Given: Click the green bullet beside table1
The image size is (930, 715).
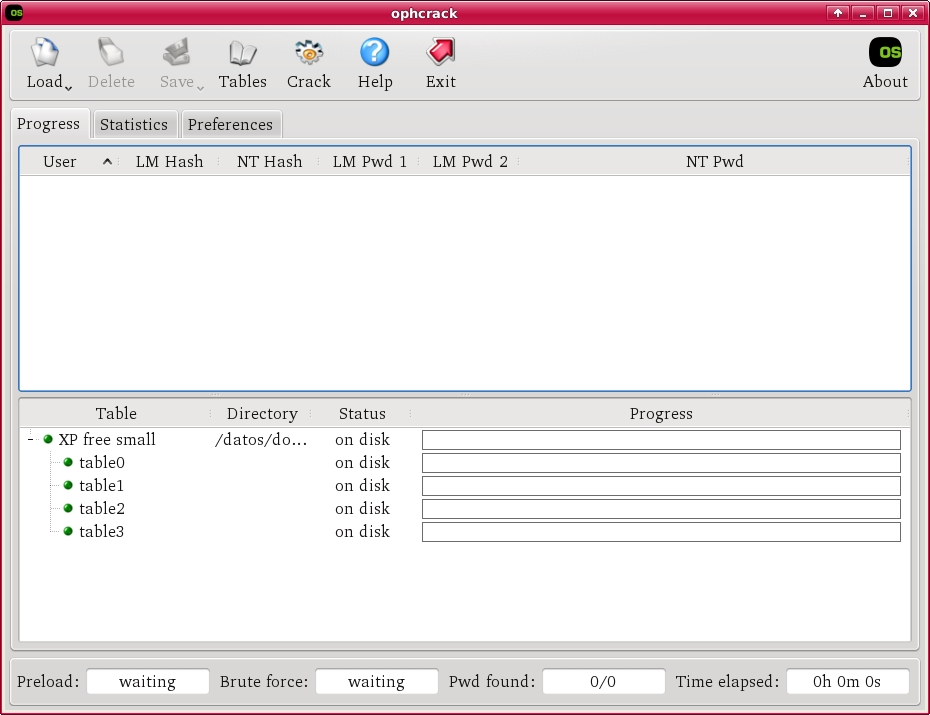Looking at the screenshot, I should pos(68,486).
